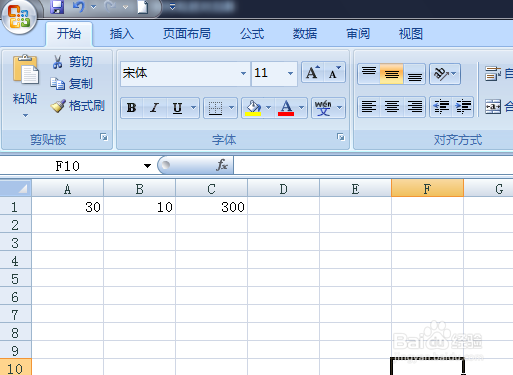Open phonetic guide dropdown arrow
The width and height of the screenshot is (513, 375).
pyautogui.click(x=340, y=108)
